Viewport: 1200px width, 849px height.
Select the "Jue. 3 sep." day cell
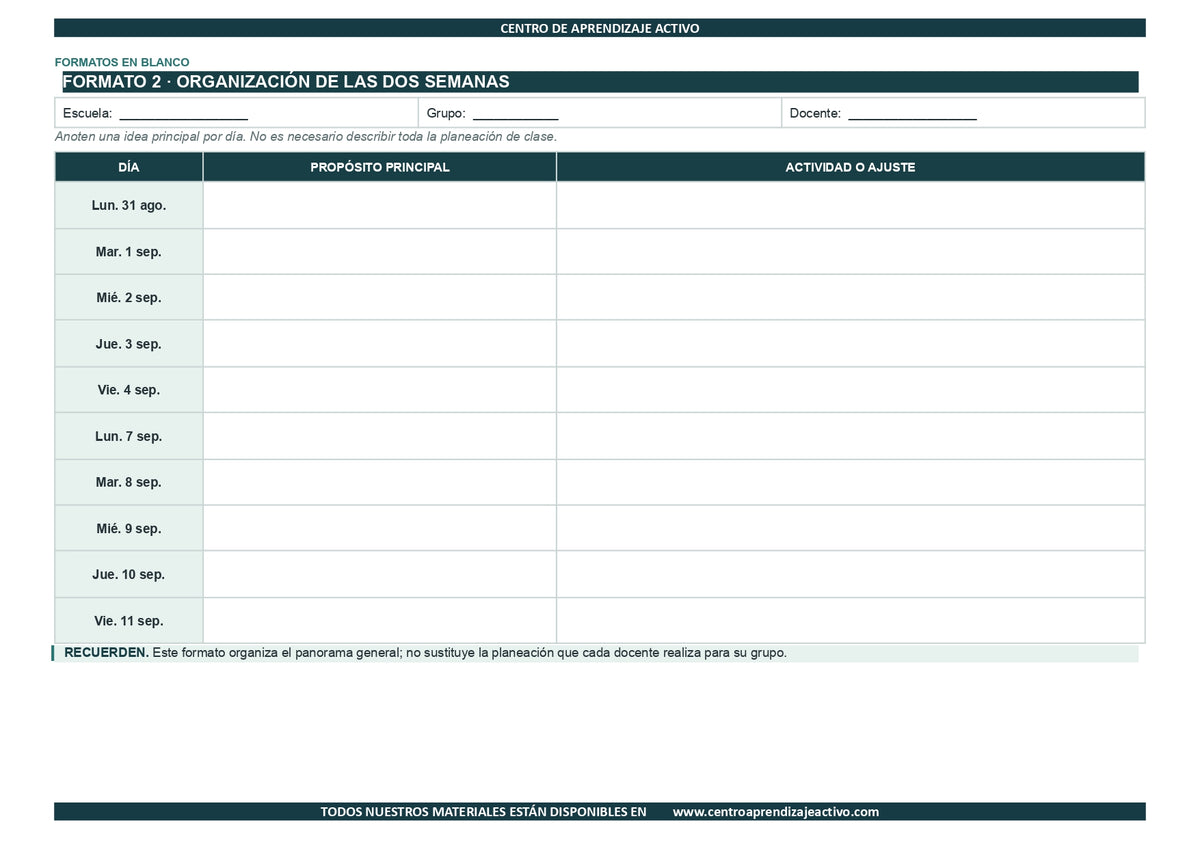[129, 344]
